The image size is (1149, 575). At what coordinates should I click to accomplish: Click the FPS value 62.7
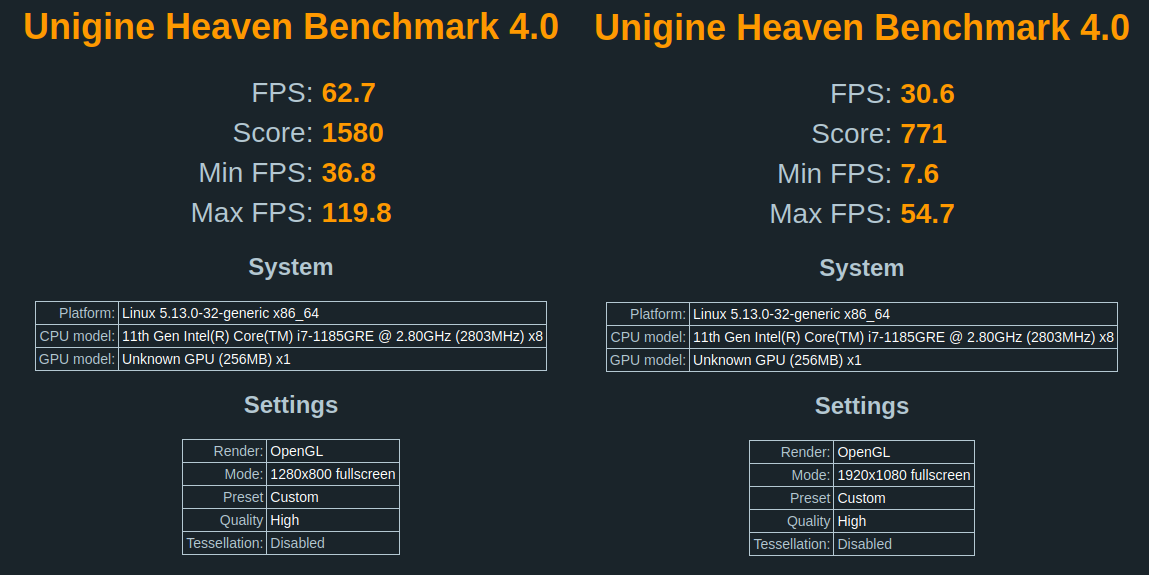coord(349,93)
